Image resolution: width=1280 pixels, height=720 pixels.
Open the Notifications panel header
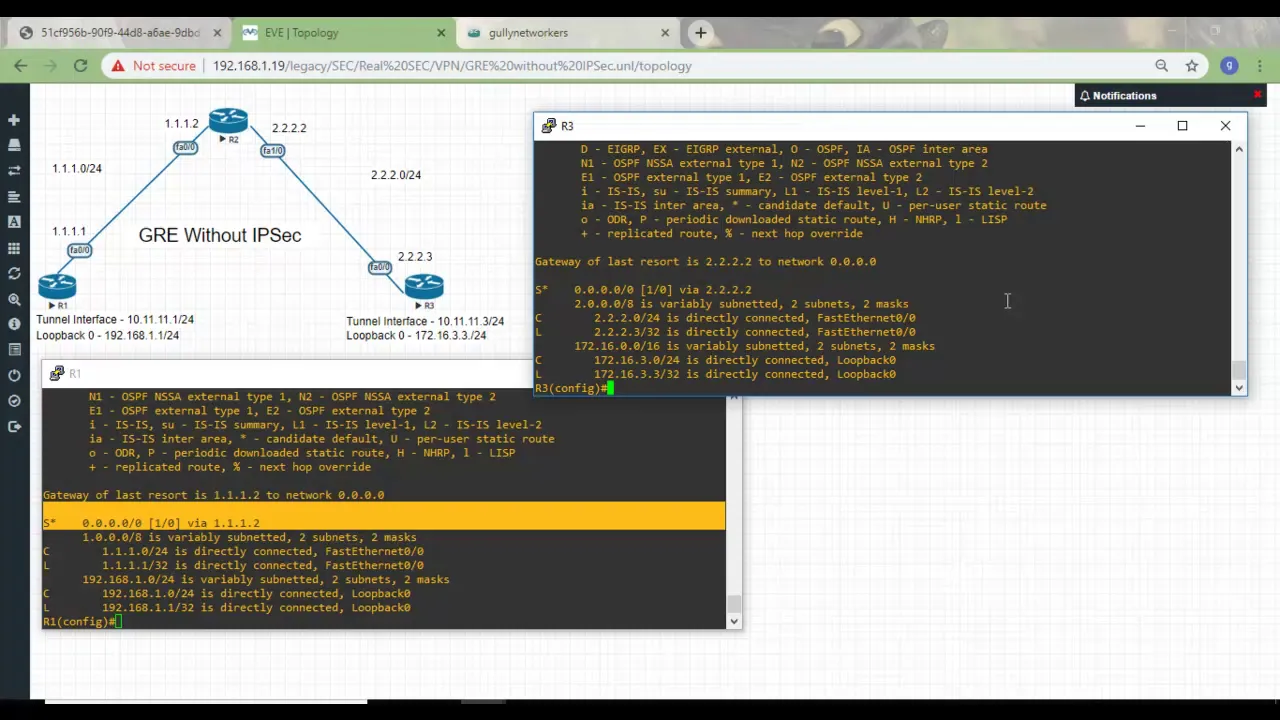[1124, 96]
